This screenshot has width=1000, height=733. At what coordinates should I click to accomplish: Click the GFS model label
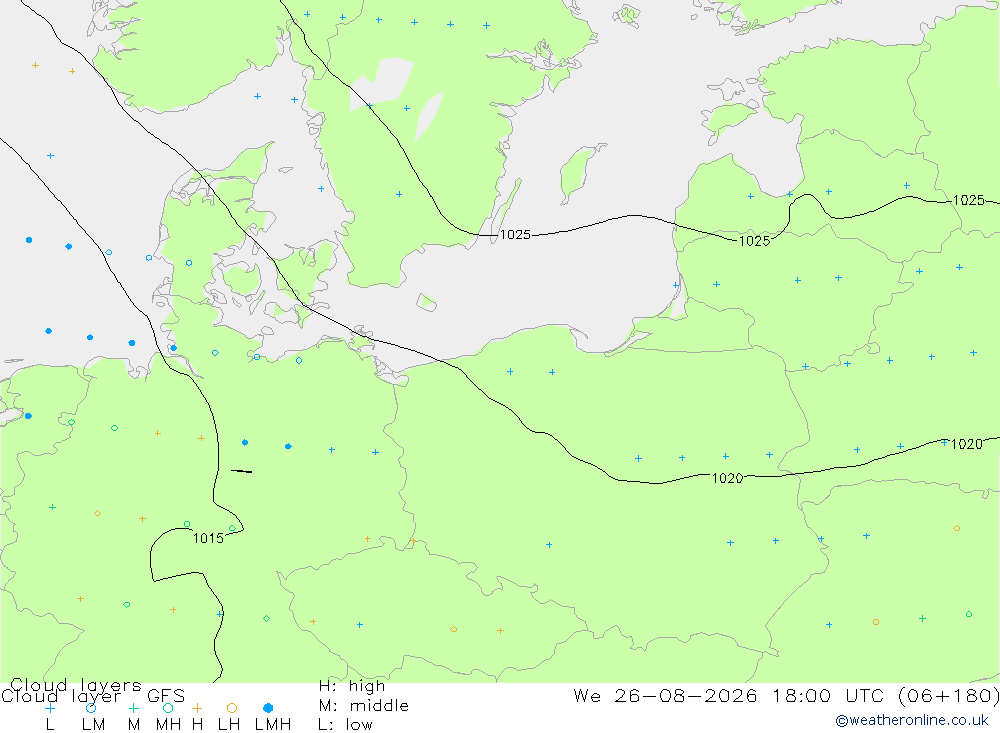tap(166, 696)
